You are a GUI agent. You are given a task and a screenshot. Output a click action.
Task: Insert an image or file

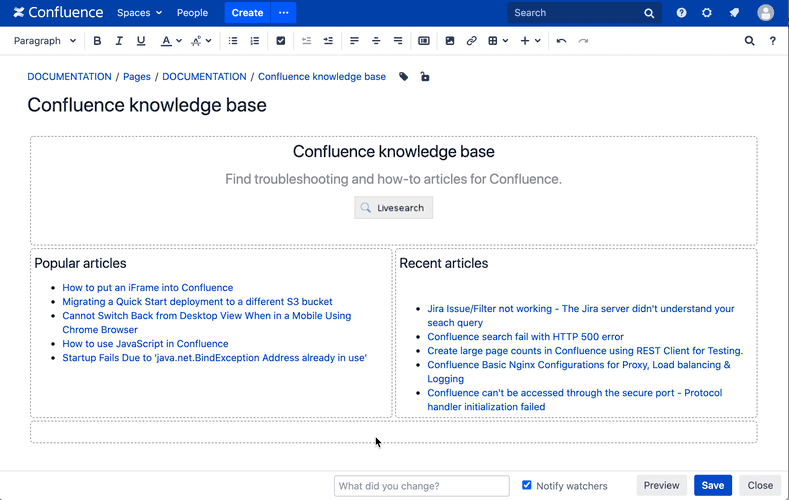(450, 41)
